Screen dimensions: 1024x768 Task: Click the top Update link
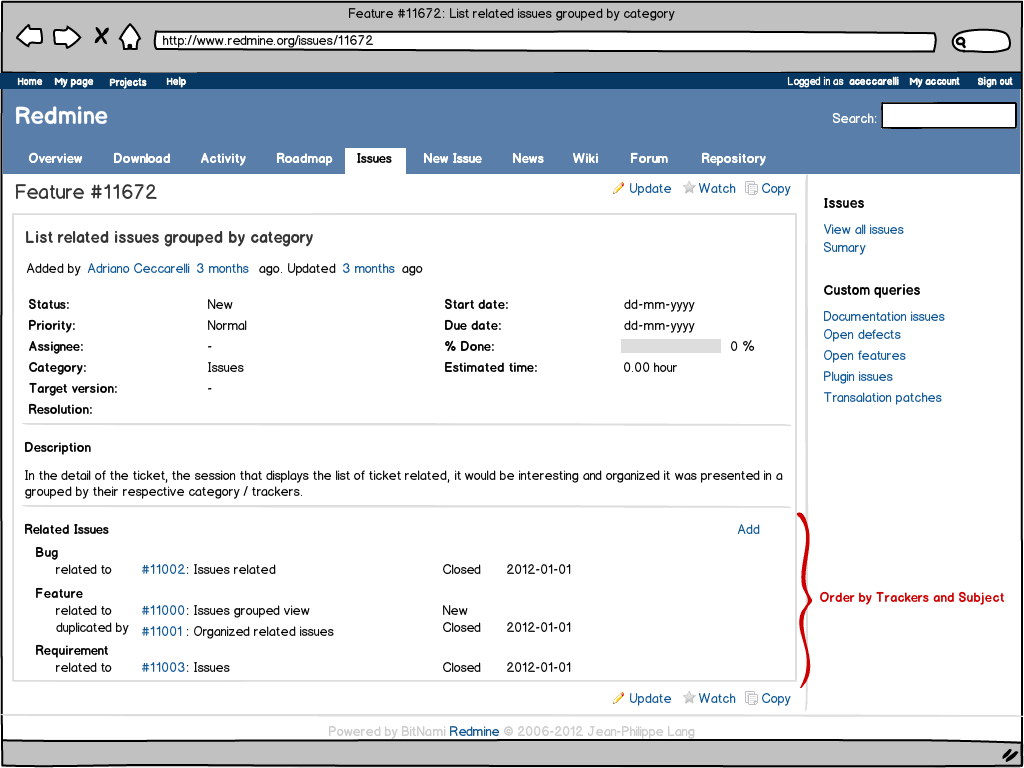[x=650, y=189]
